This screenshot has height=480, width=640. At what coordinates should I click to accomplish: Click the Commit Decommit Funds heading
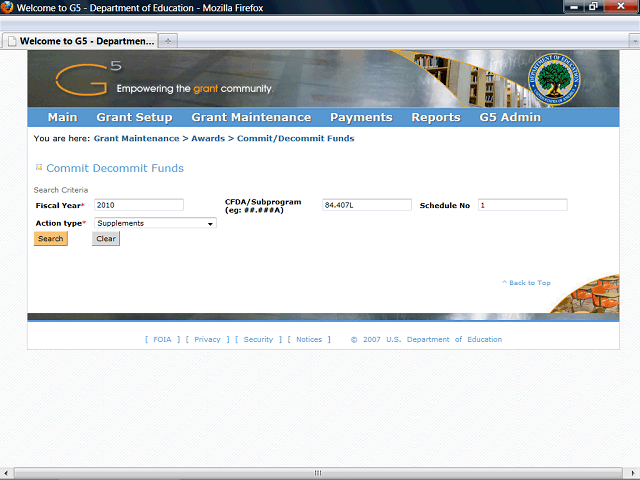click(x=115, y=168)
